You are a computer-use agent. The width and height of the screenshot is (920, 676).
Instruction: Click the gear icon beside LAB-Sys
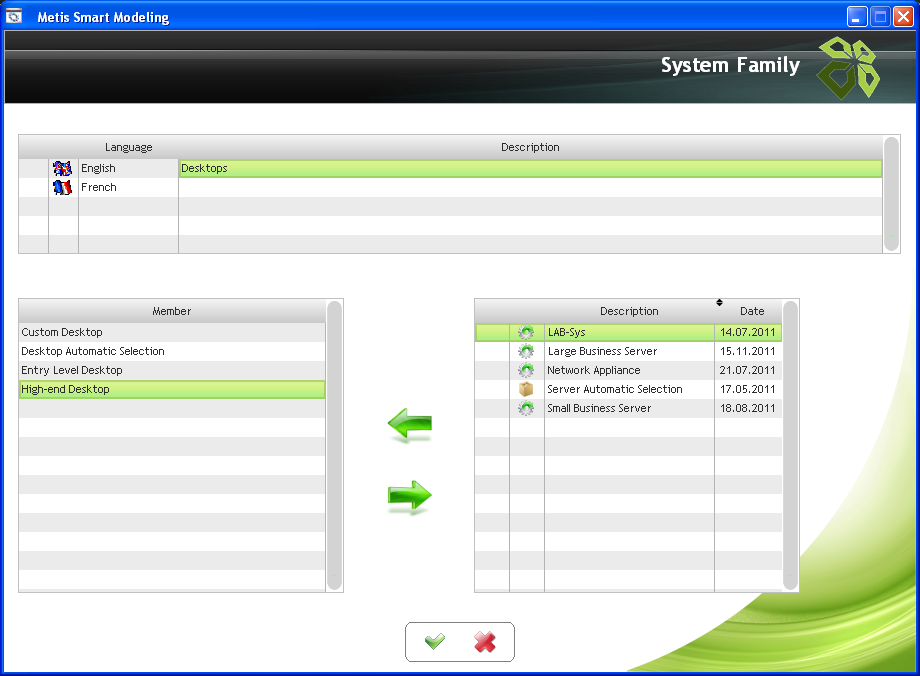pyautogui.click(x=526, y=332)
